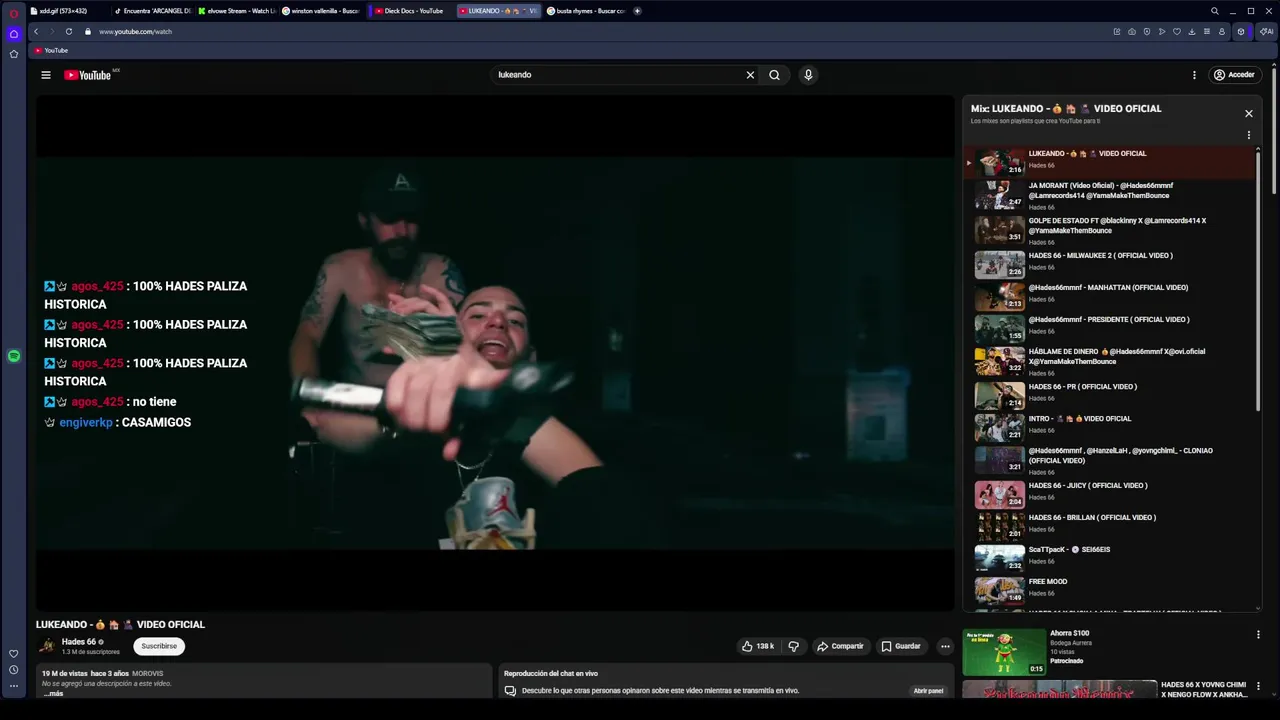The width and height of the screenshot is (1280, 720).
Task: Switch to the elvowe Stream Kick tab
Action: click(237, 11)
